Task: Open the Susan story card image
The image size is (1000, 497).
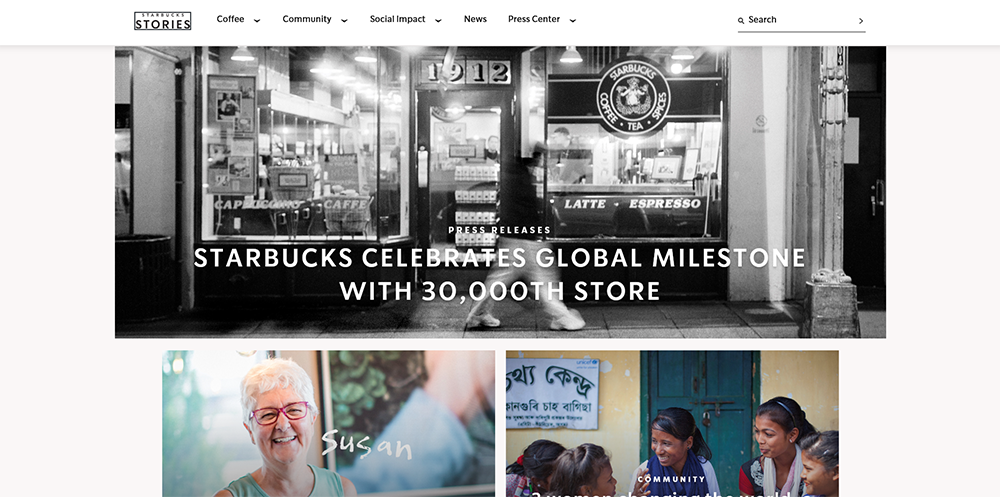Action: click(x=328, y=424)
